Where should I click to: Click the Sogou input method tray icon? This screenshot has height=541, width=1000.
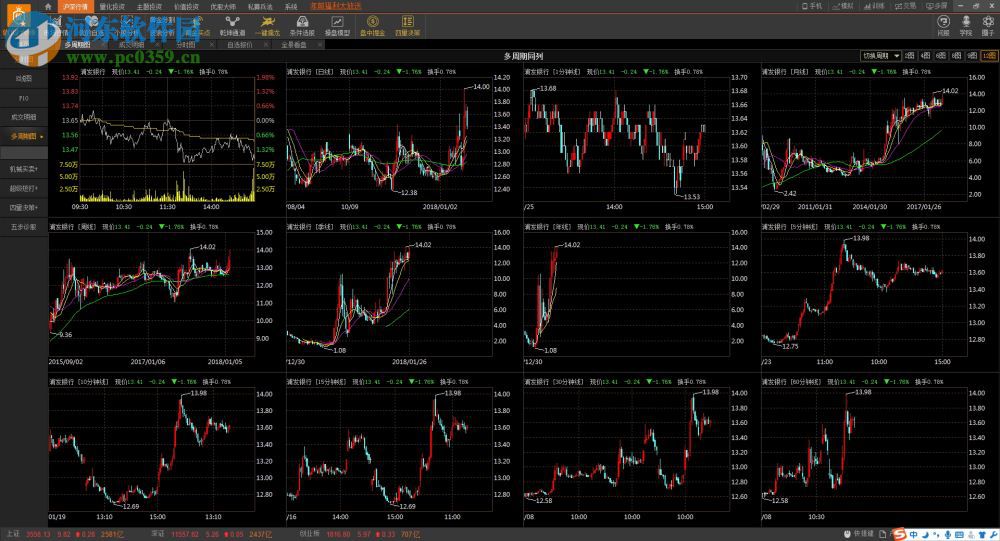(x=899, y=535)
